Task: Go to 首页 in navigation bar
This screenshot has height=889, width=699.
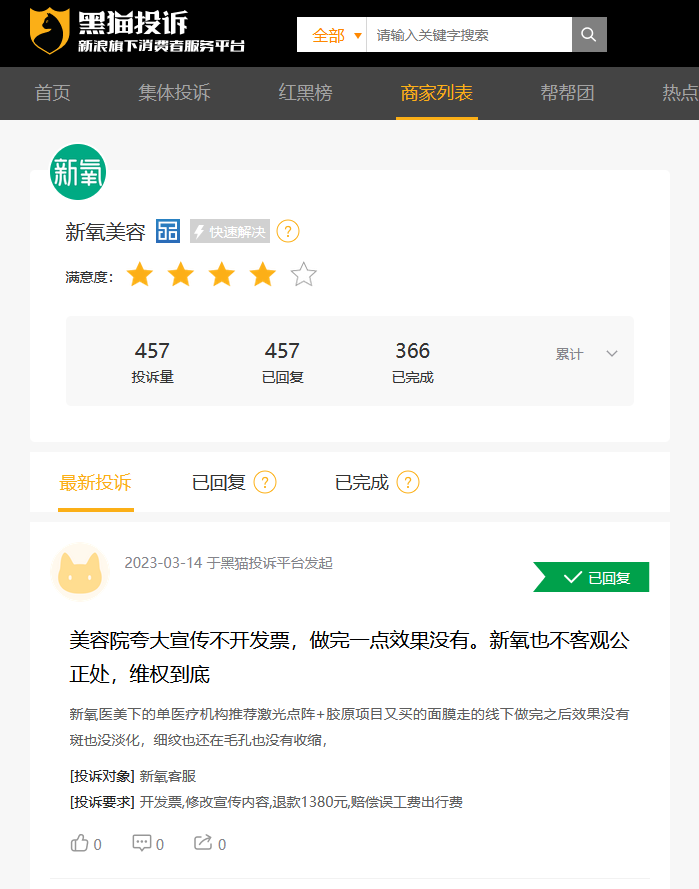Action: coord(53,93)
